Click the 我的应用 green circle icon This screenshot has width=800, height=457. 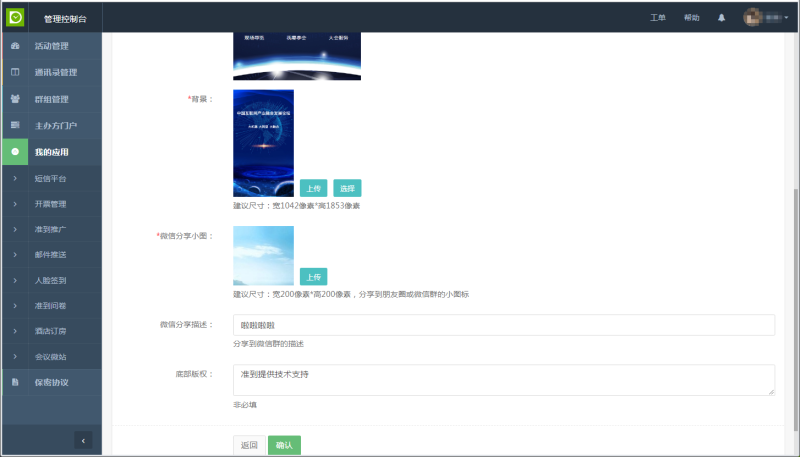[x=15, y=152]
